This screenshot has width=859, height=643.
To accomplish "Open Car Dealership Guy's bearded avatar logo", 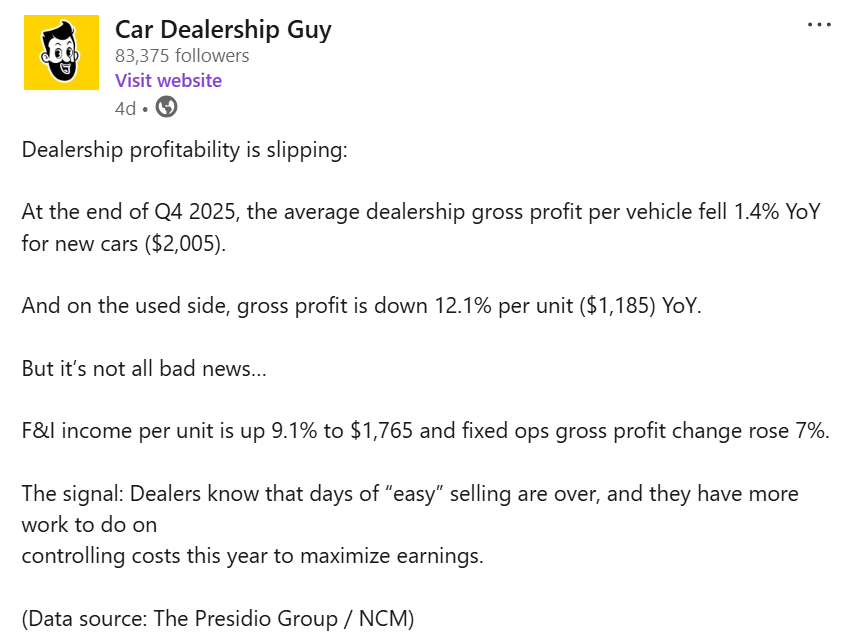I will [61, 53].
